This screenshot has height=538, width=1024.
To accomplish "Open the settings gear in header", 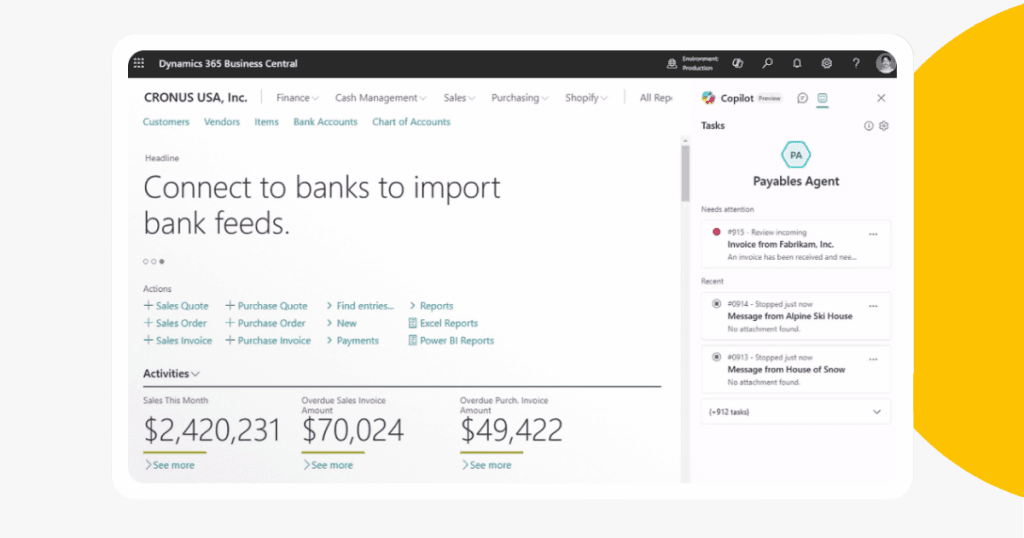I will click(827, 63).
